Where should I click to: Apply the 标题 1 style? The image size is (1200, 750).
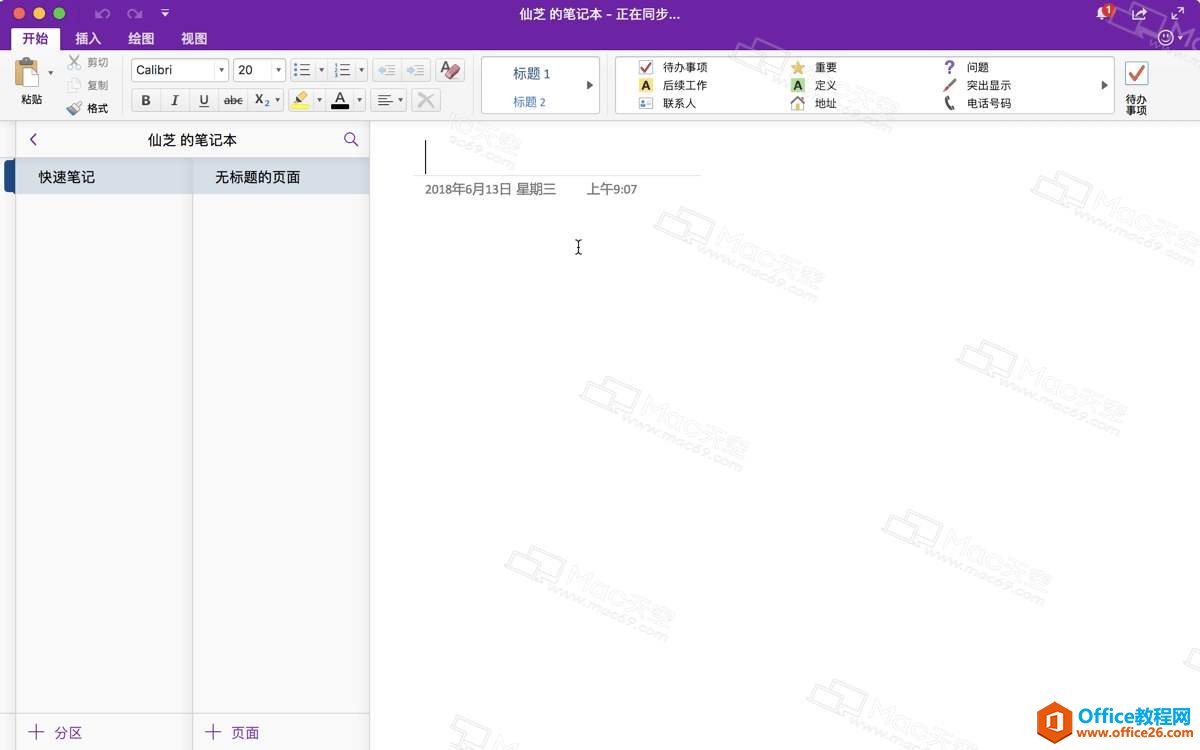point(531,74)
